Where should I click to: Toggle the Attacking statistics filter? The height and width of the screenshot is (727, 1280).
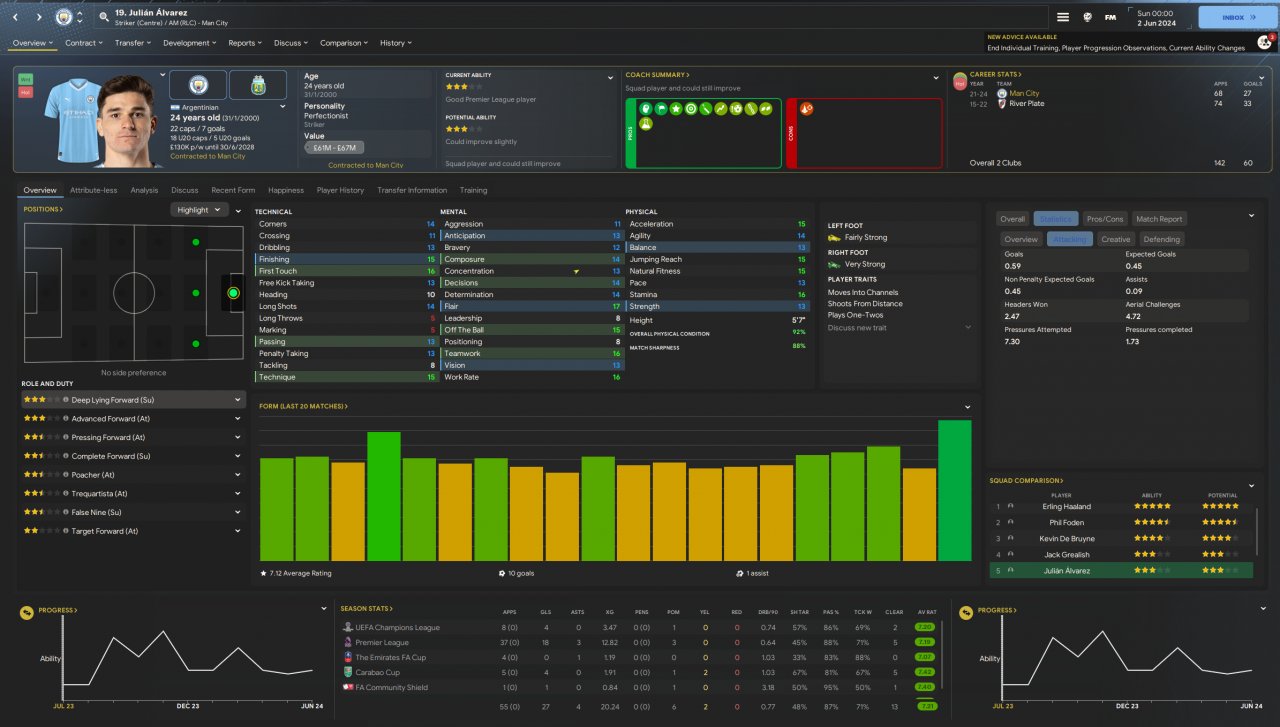1069,239
